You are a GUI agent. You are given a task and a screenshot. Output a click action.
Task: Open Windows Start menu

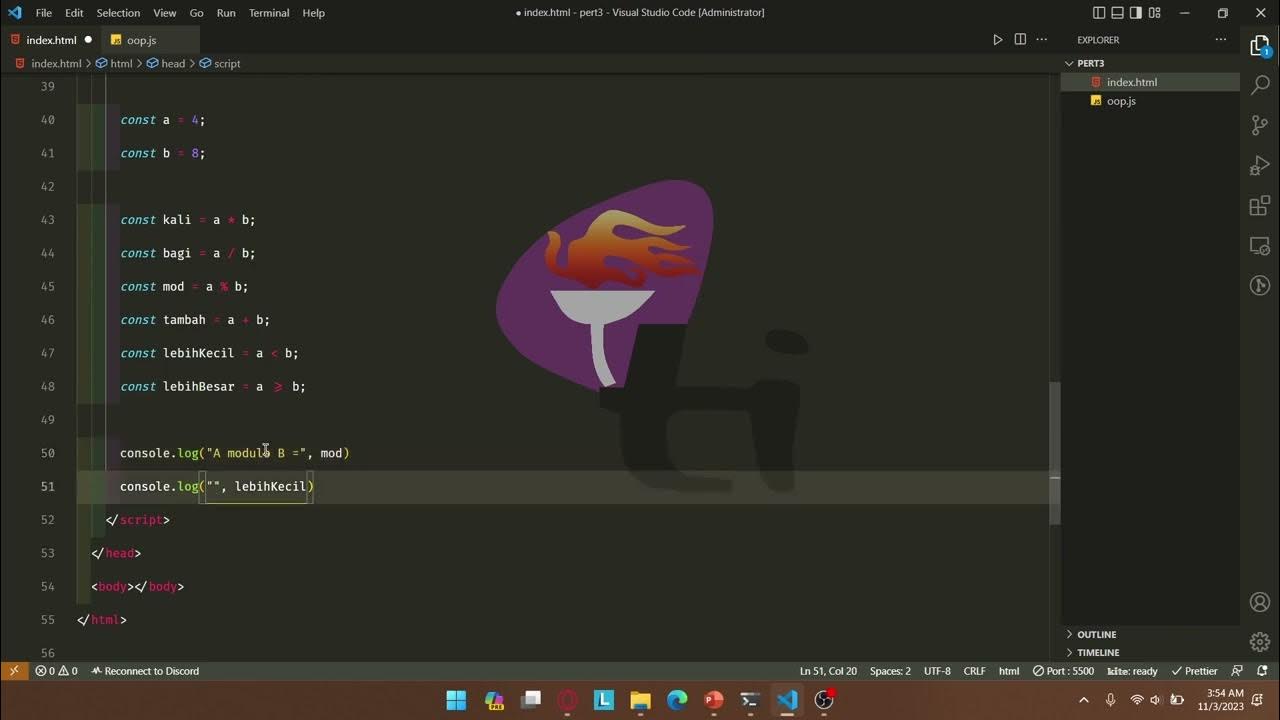coord(456,700)
